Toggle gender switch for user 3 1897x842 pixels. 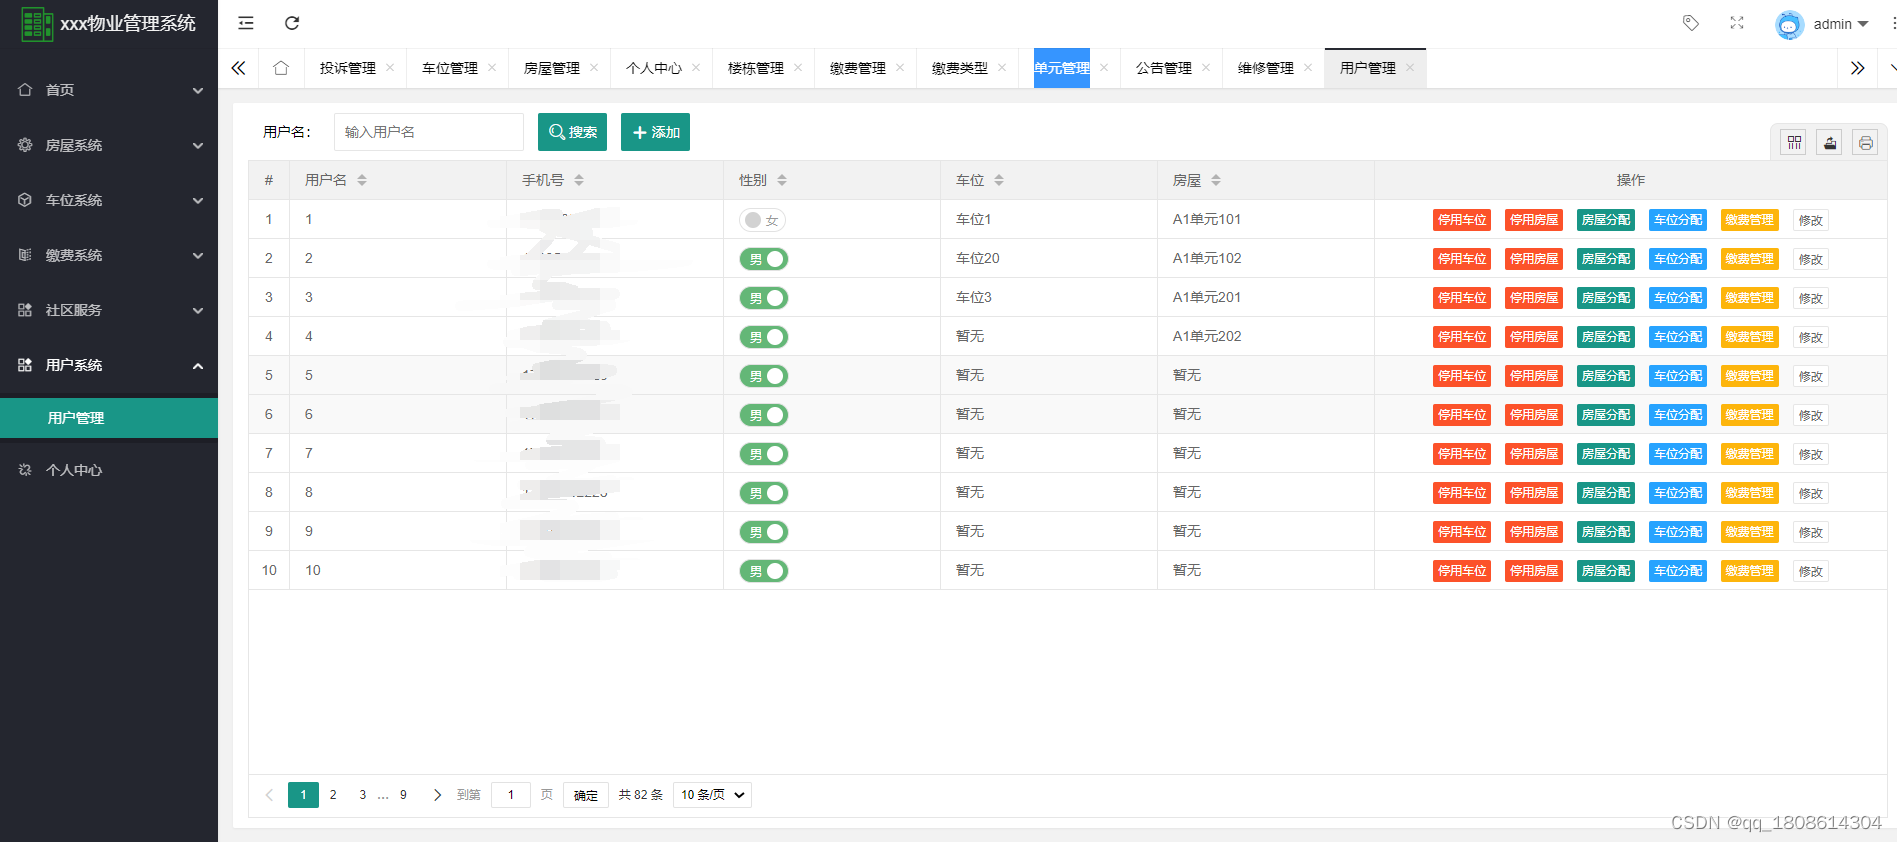pyautogui.click(x=764, y=298)
